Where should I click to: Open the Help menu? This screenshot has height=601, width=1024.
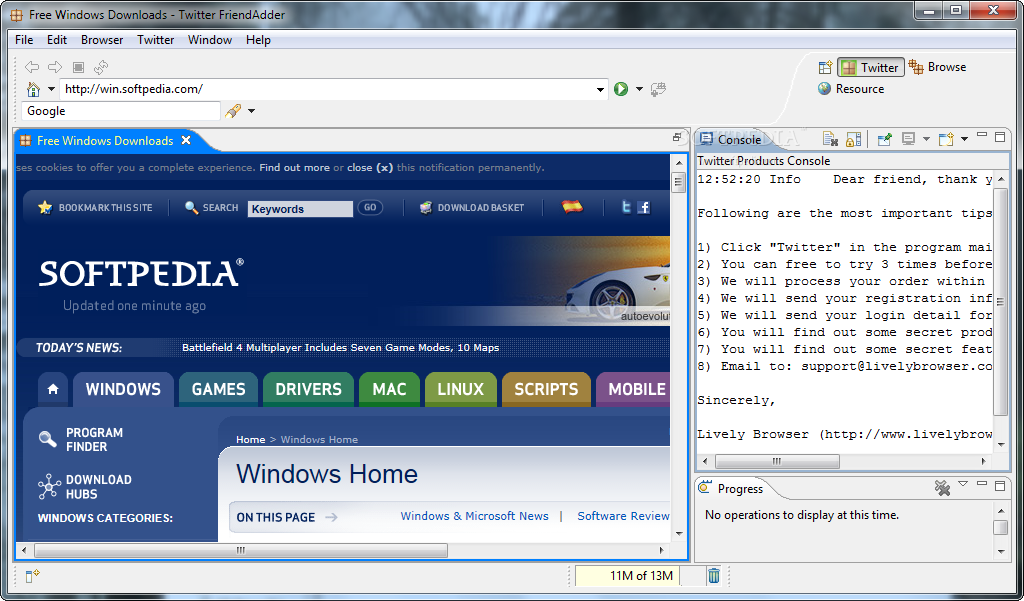click(258, 40)
